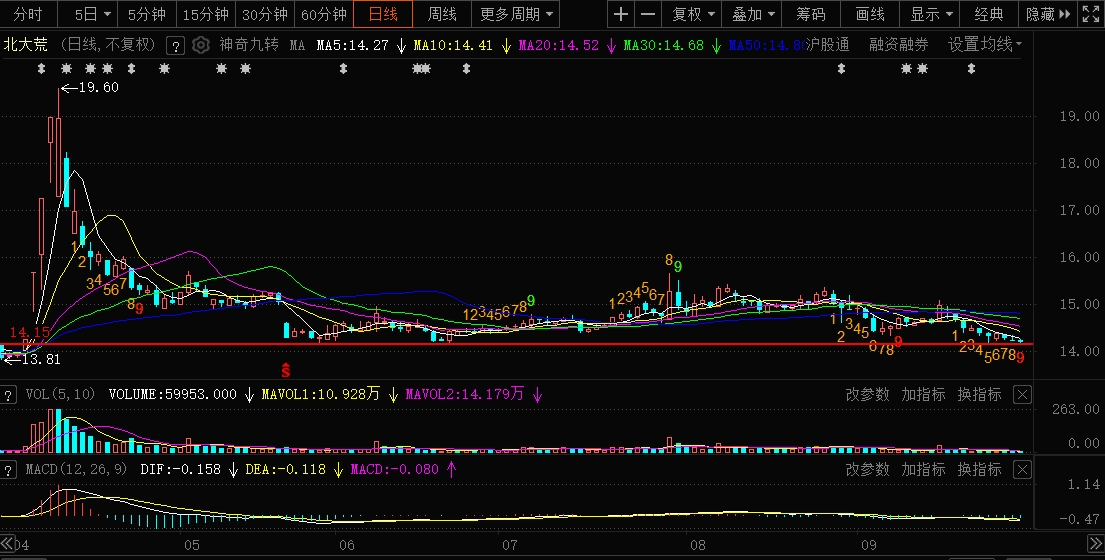Click the 19.60 high price label

coord(99,88)
